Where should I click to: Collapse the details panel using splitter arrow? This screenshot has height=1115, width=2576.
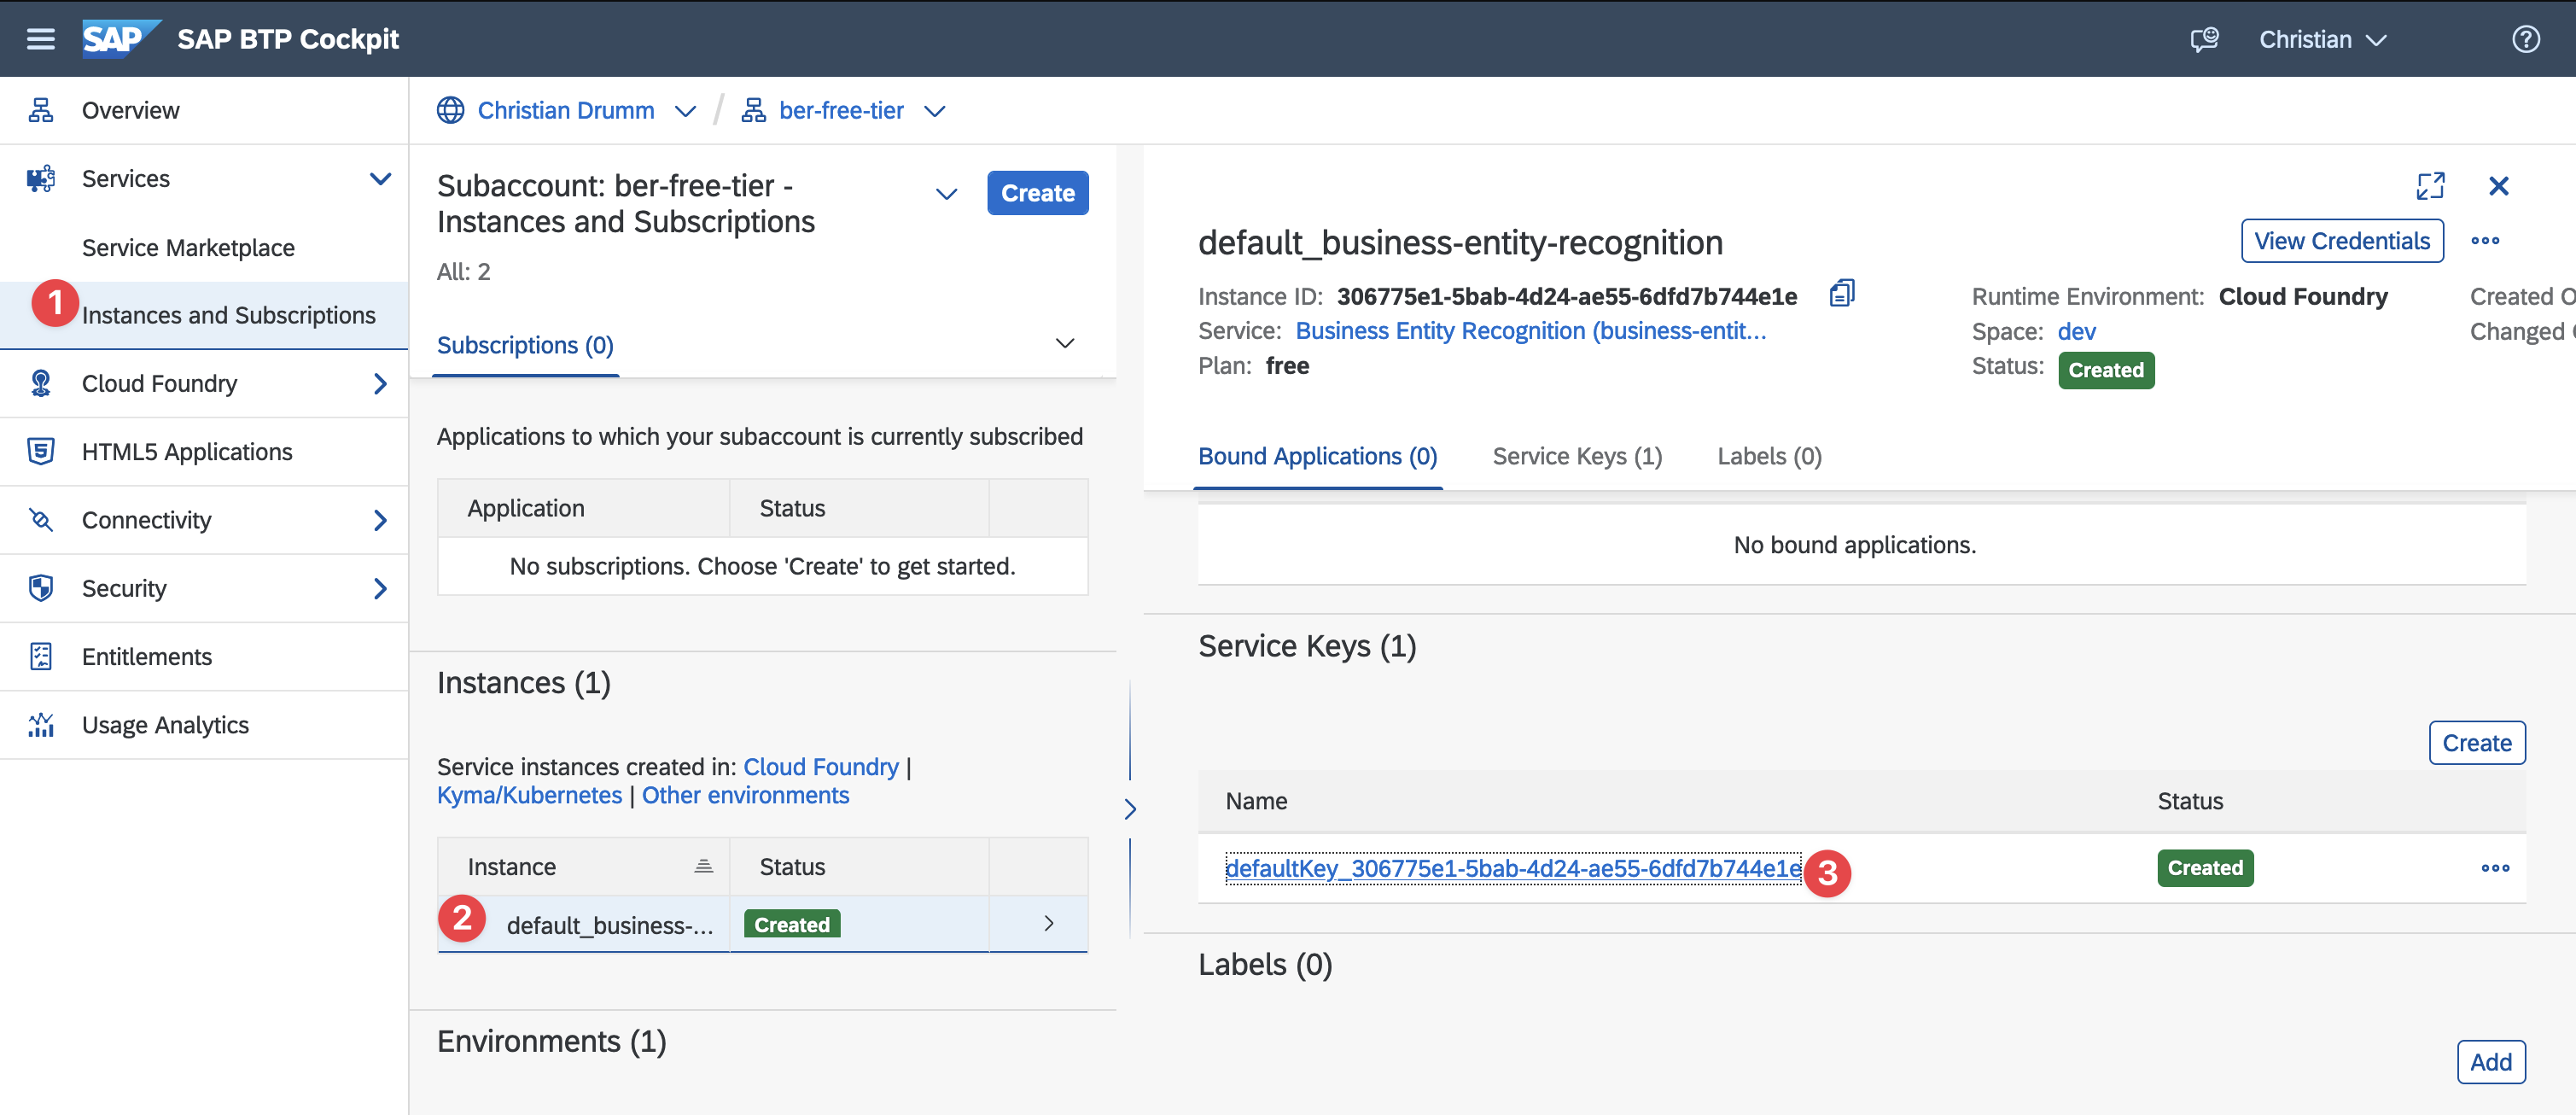[1130, 809]
